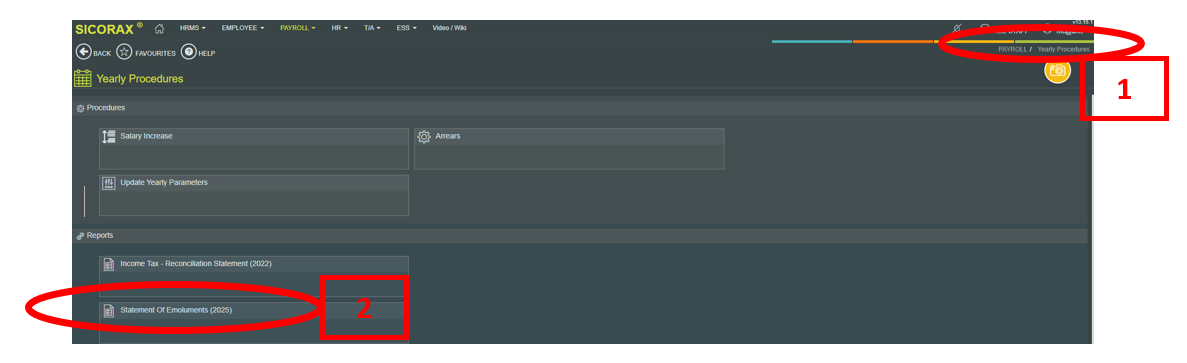Image resolution: width=1187 pixels, height=363 pixels.
Task: Open the T/A dropdown menu
Action: [372, 28]
